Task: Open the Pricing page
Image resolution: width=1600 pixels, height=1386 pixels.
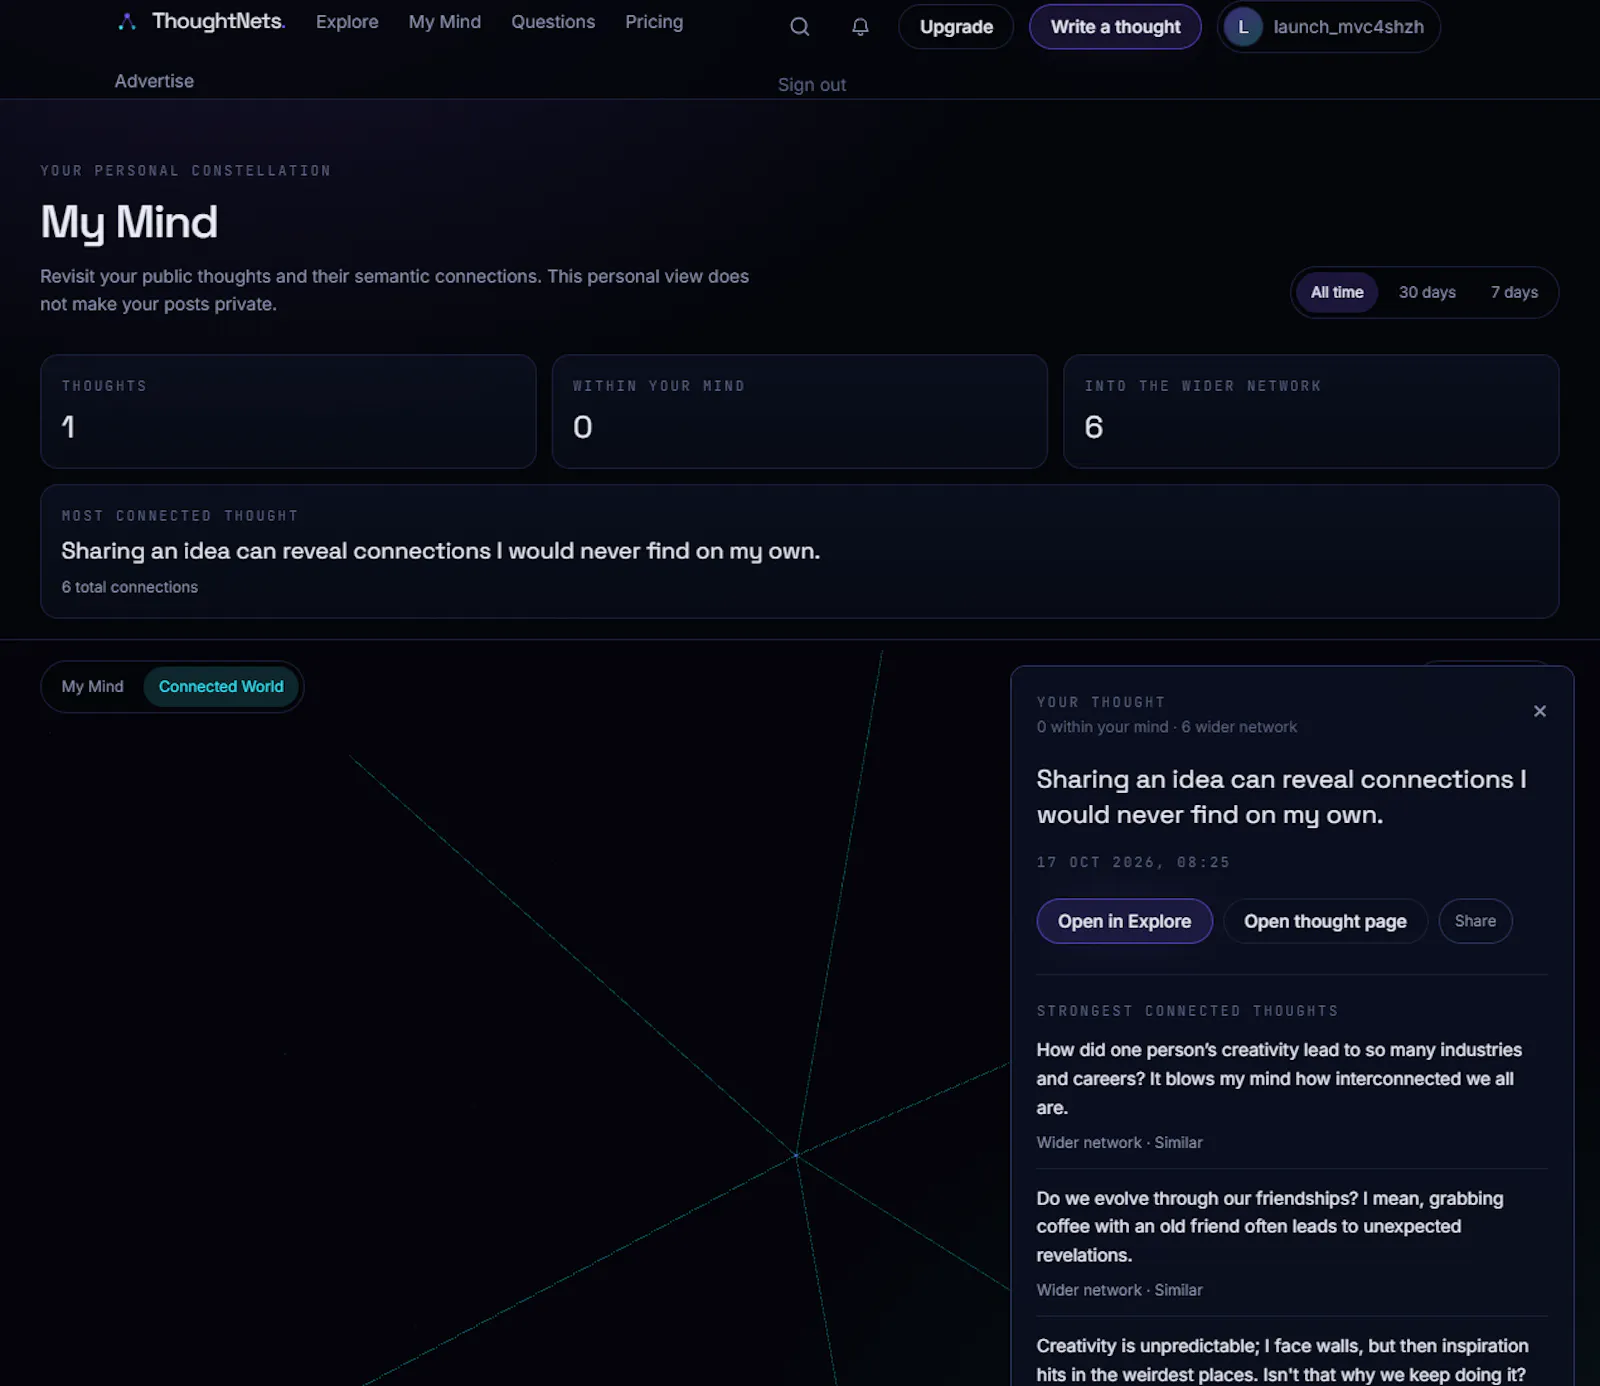Action: [654, 22]
